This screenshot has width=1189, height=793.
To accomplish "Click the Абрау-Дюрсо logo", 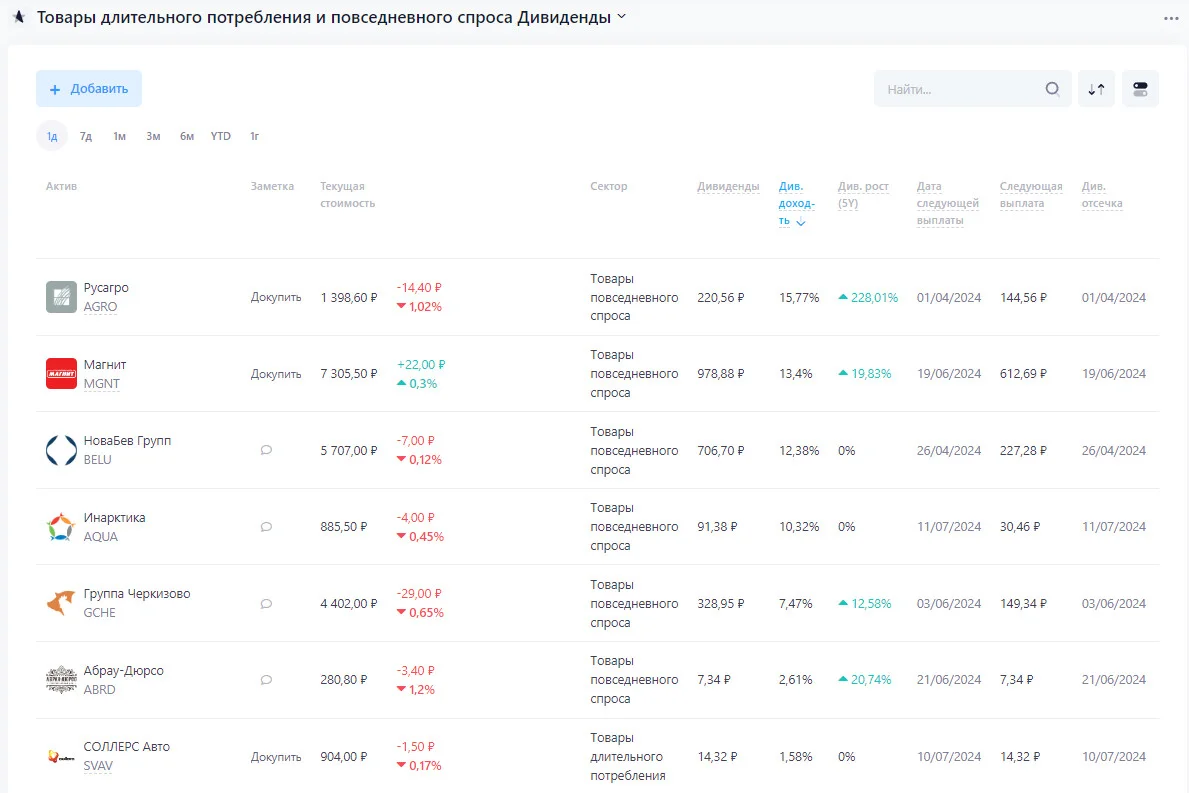I will (61, 680).
